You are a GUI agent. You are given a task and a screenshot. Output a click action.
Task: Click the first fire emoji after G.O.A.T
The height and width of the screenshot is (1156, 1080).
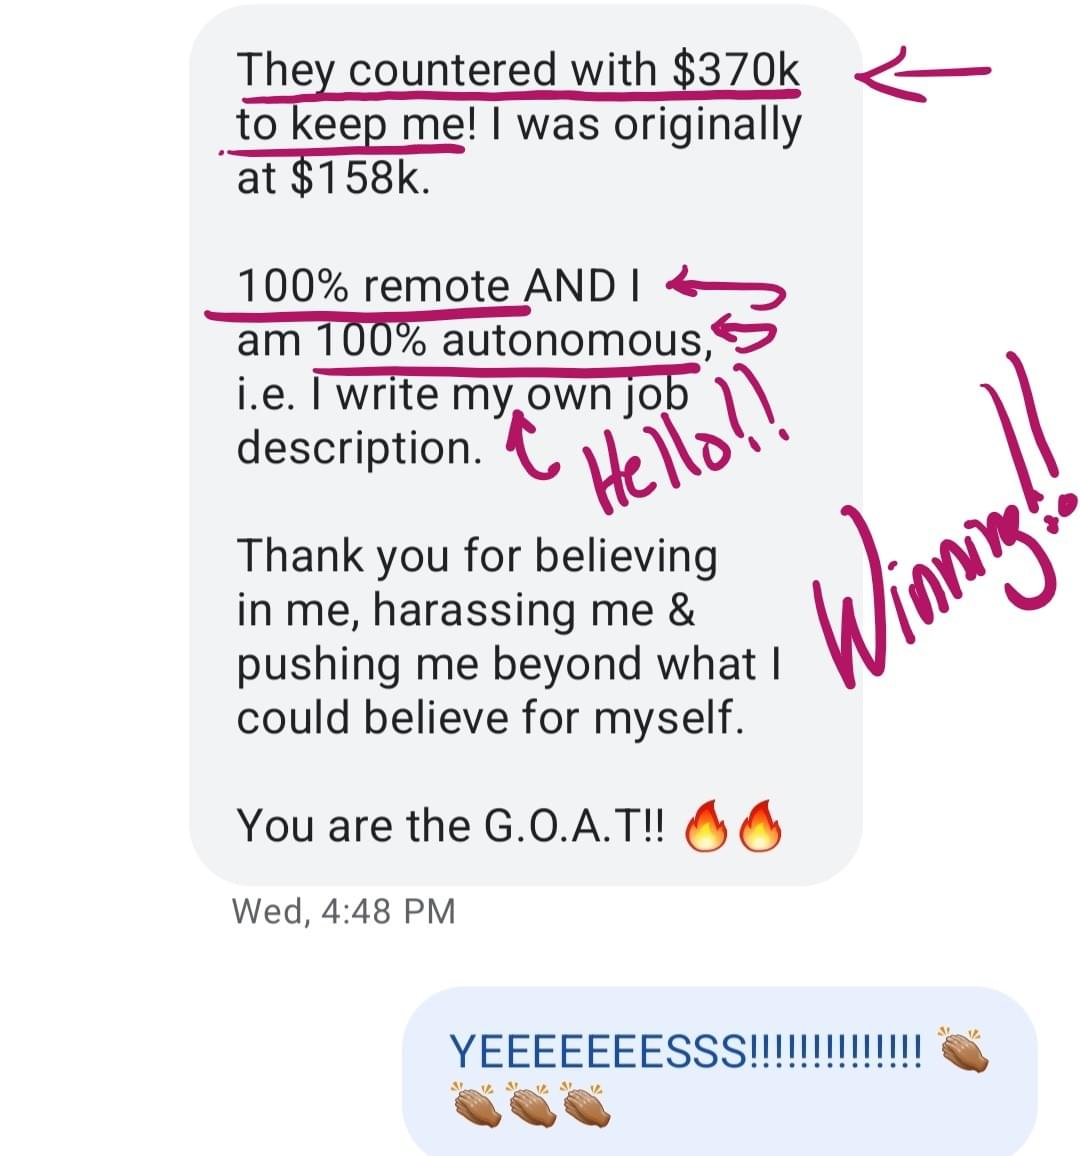click(706, 826)
